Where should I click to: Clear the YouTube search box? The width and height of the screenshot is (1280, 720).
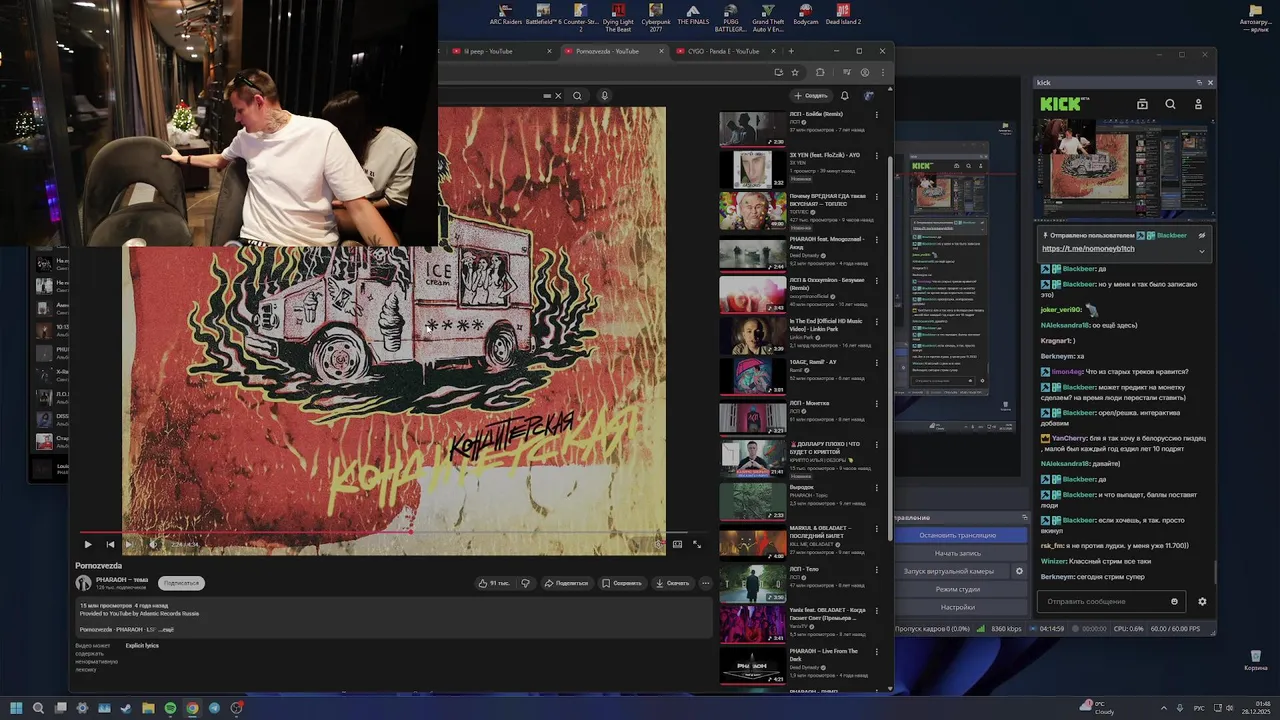pos(558,96)
